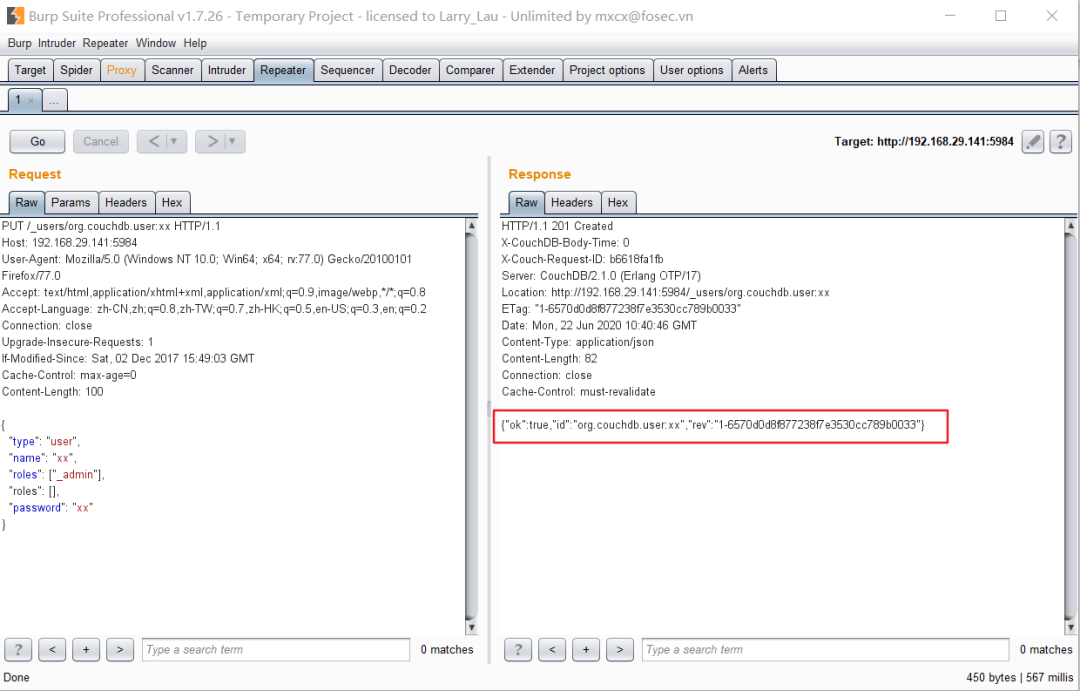Add a new Repeater tab with ...
1080x691 pixels.
(x=54, y=101)
